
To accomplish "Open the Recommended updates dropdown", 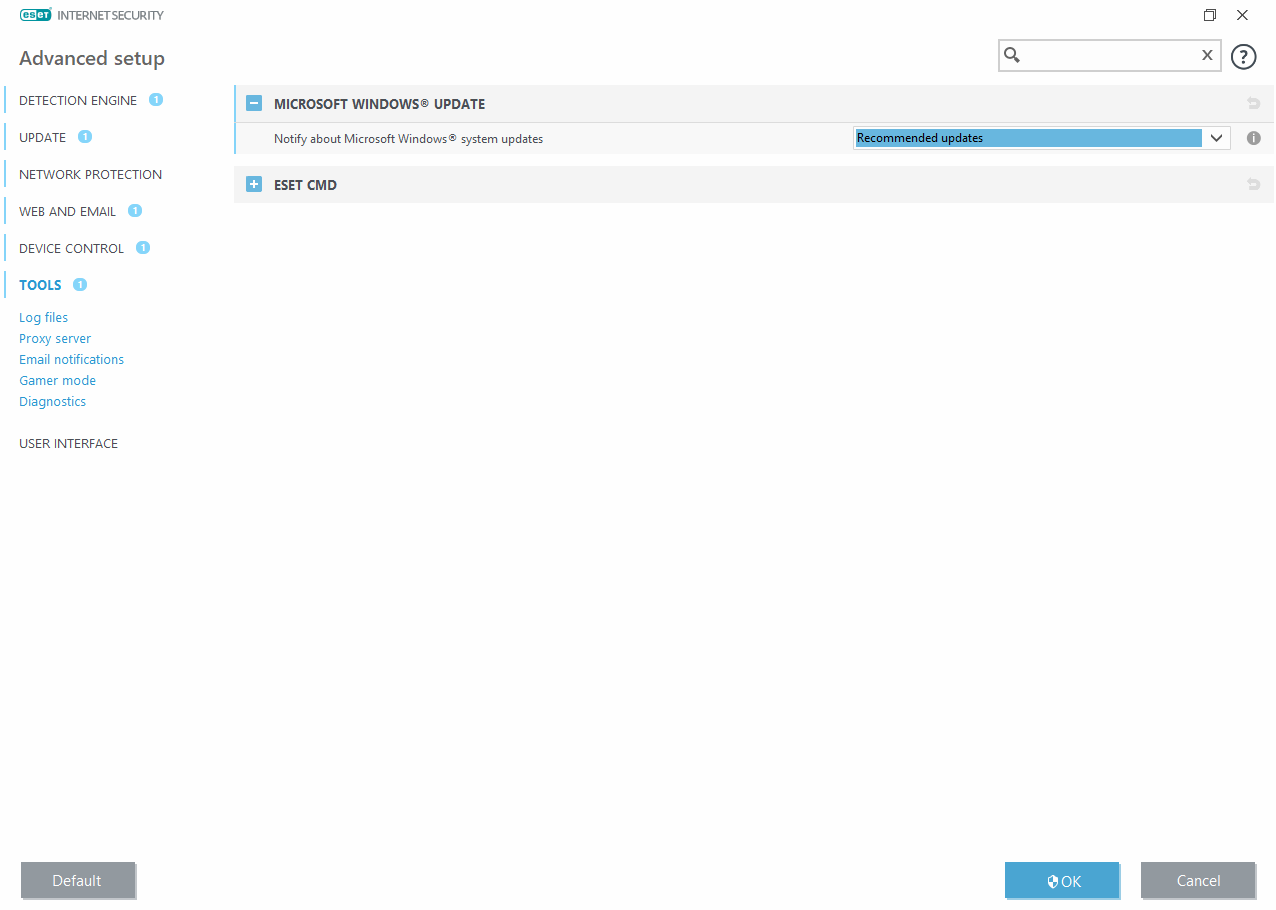I will 1042,138.
